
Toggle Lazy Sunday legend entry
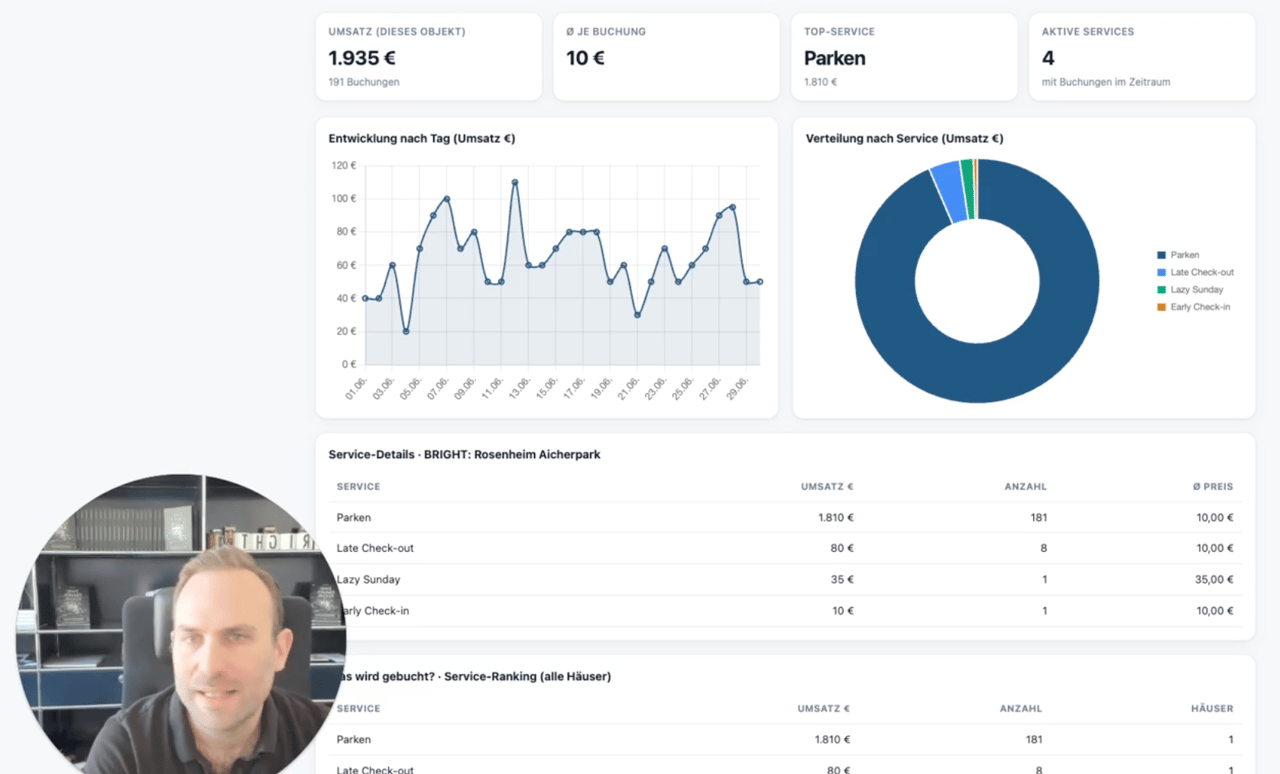[1190, 290]
